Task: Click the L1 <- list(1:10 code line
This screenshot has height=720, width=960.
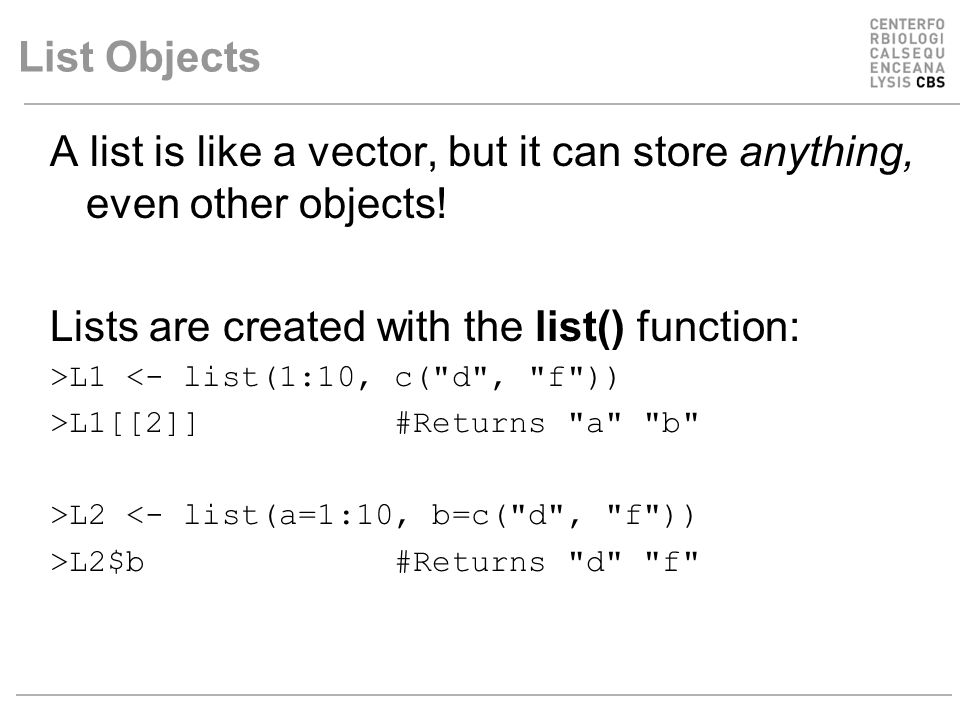Action: tap(334, 377)
